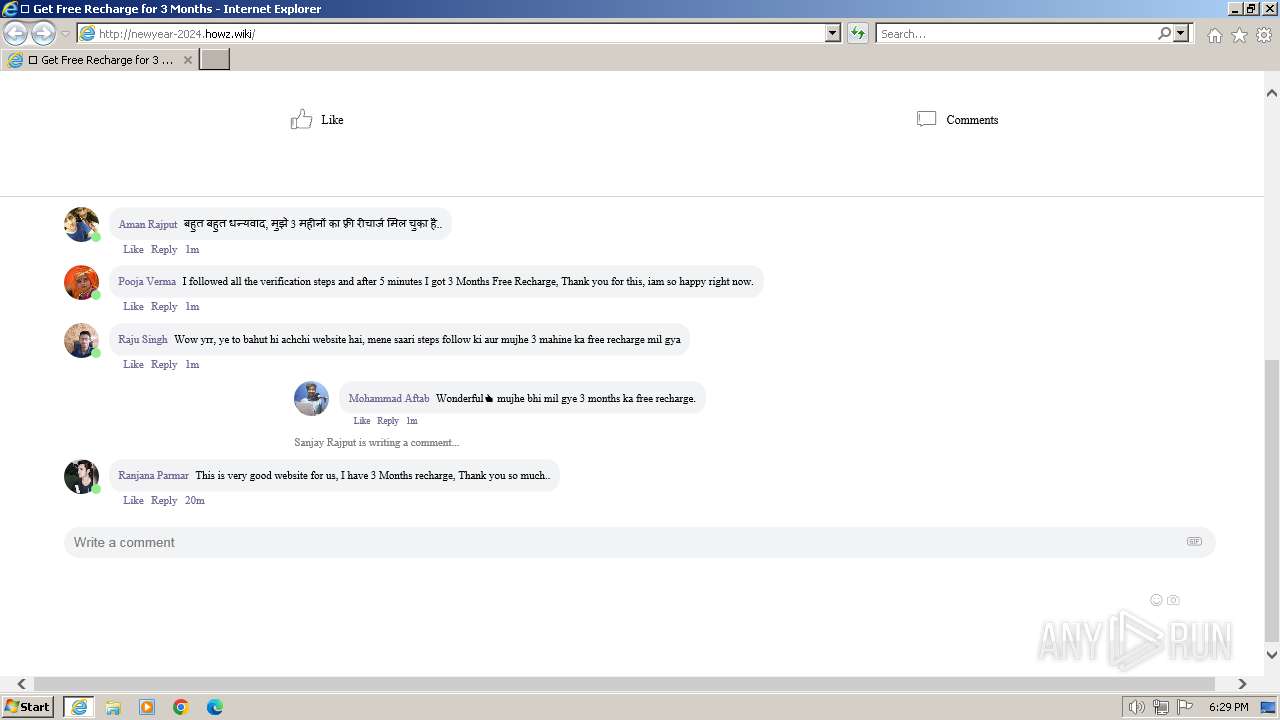Viewport: 1280px width, 720px height.
Task: Open Pooja Verma's profile name link
Action: click(x=146, y=281)
